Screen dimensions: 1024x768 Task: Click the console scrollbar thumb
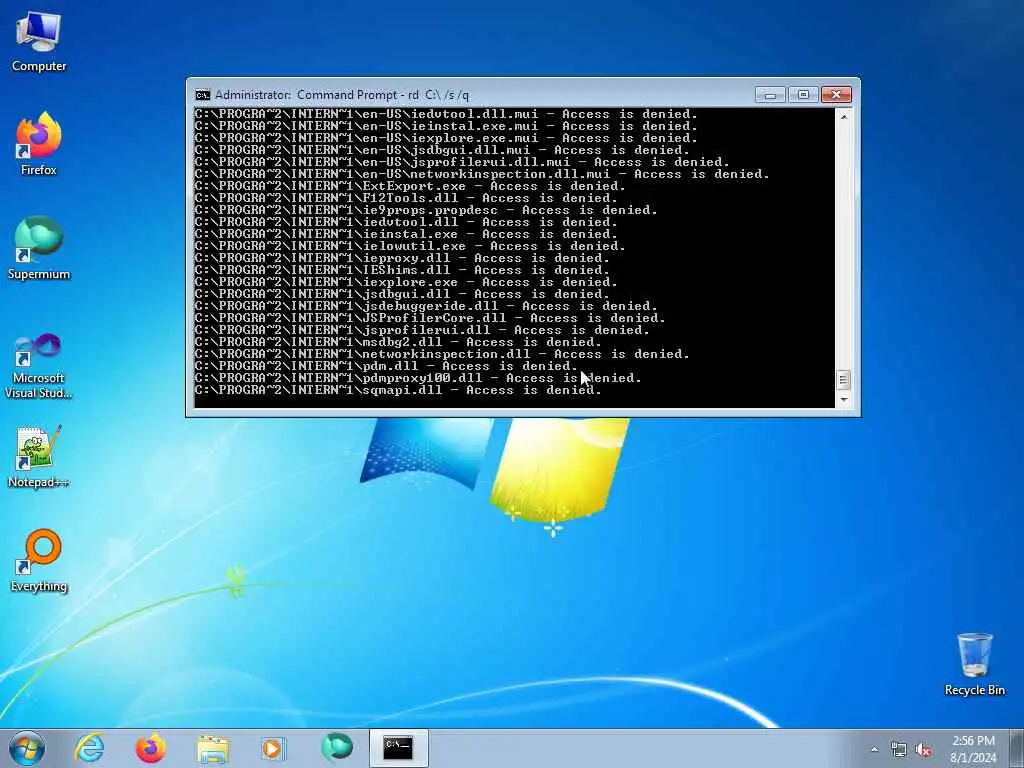click(x=843, y=379)
